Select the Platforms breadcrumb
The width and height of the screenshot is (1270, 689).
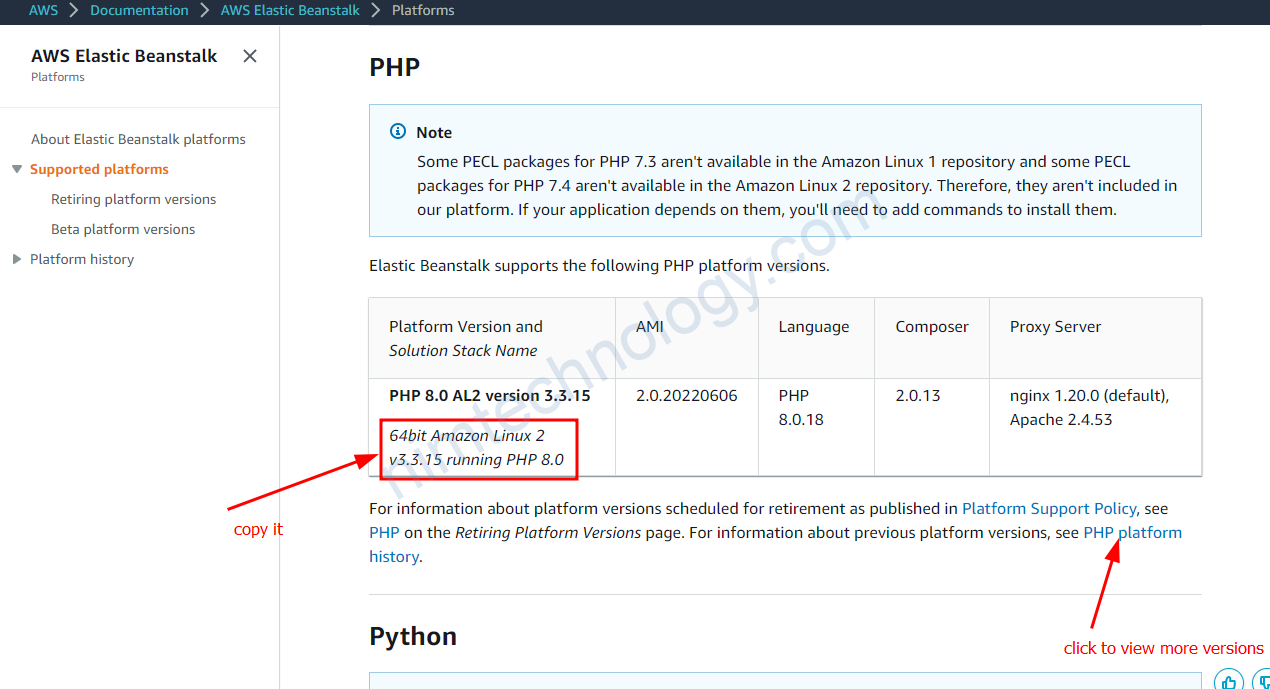click(423, 10)
